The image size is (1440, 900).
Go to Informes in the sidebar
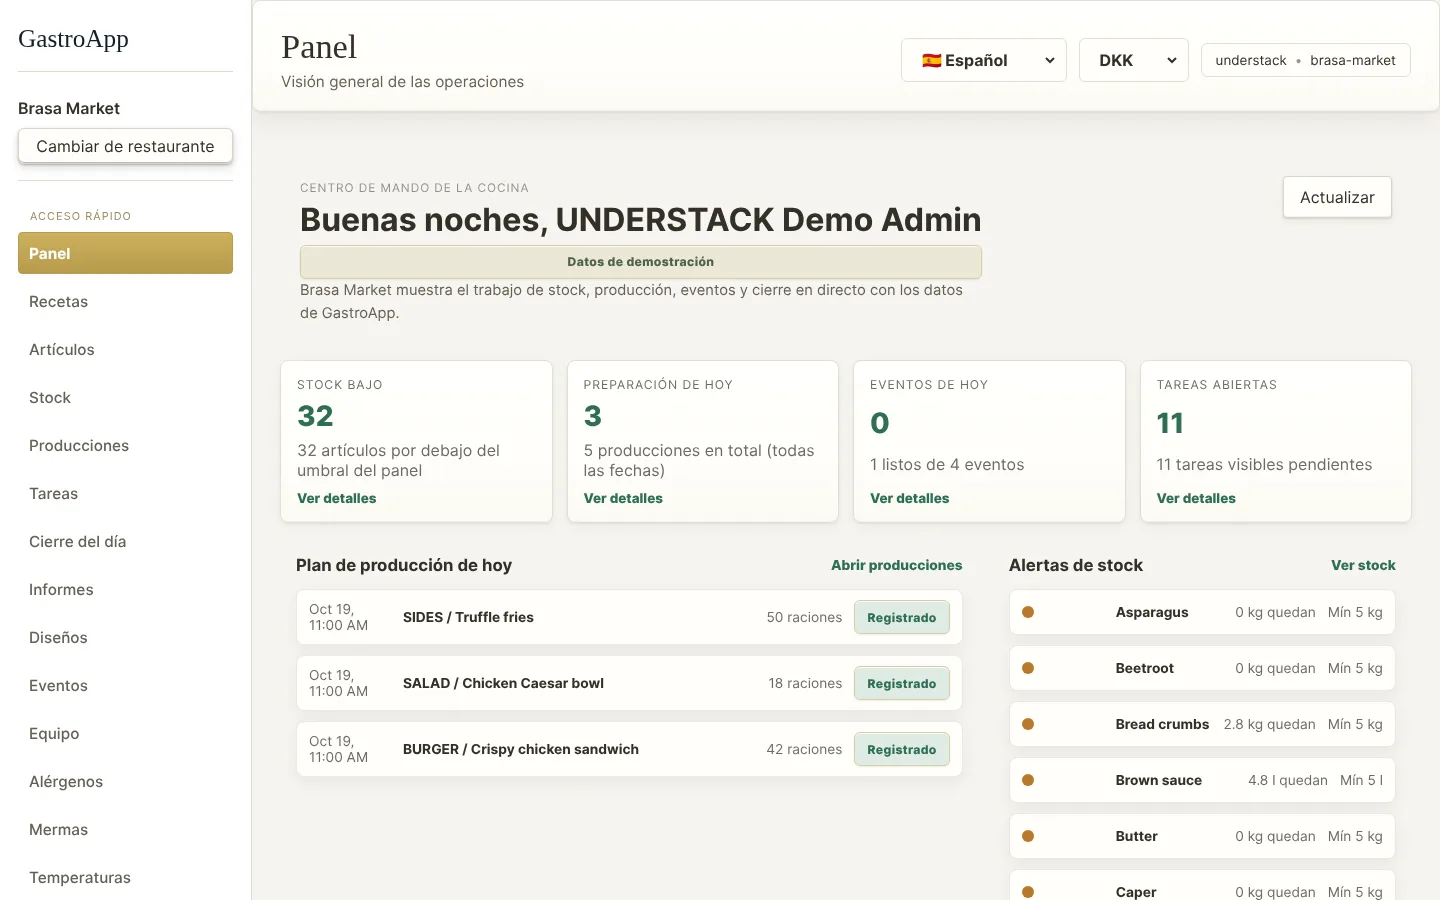[125, 589]
